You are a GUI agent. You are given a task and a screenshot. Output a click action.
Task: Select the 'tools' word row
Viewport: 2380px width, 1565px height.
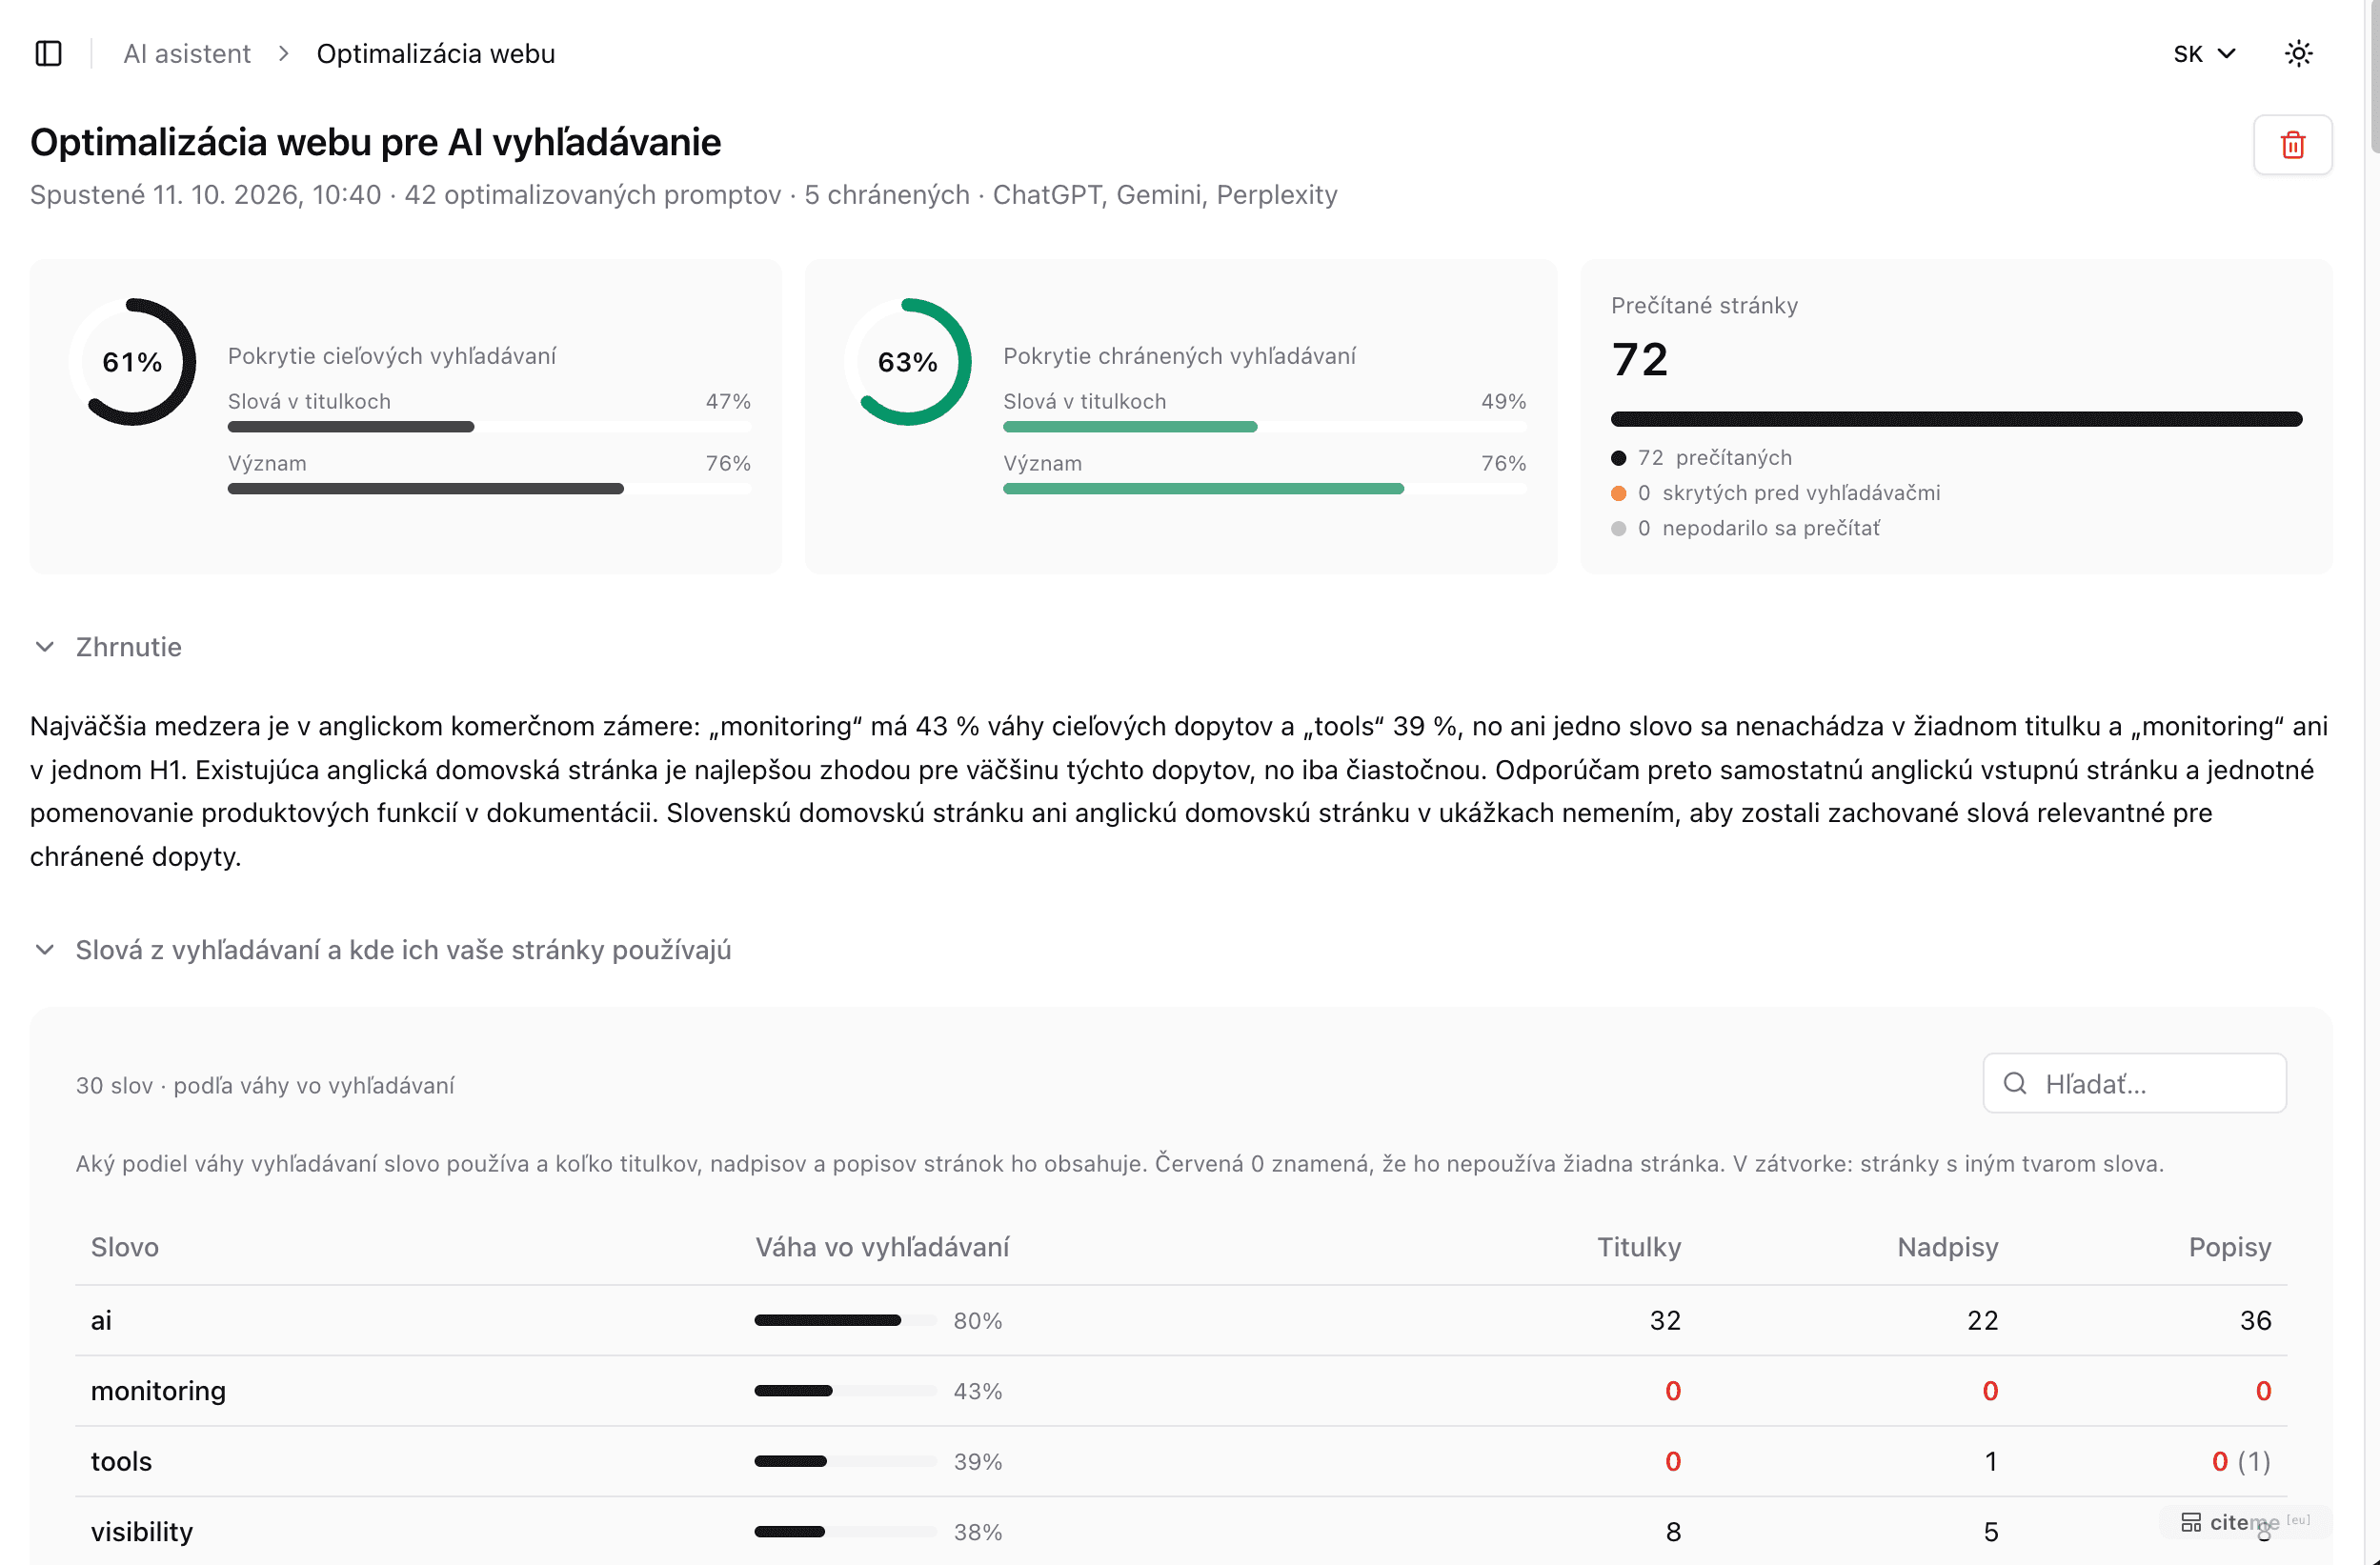1181,1461
